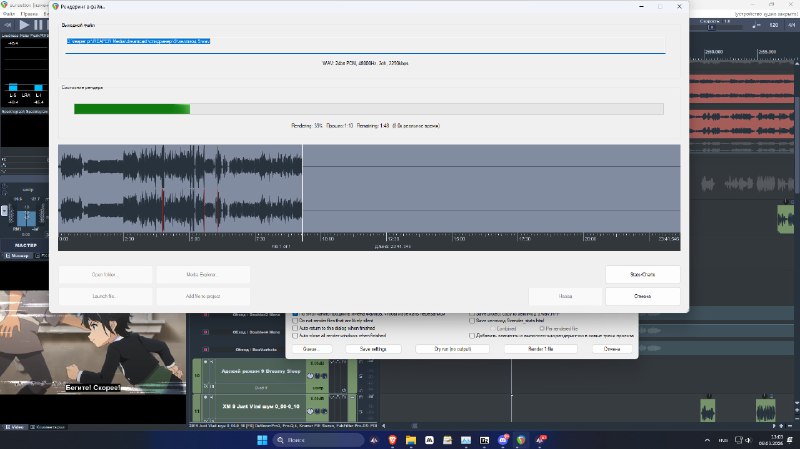Viewport: 800px width, 449px height.
Task: Expand the hidden system tray icons chevron
Action: pyautogui.click(x=707, y=440)
